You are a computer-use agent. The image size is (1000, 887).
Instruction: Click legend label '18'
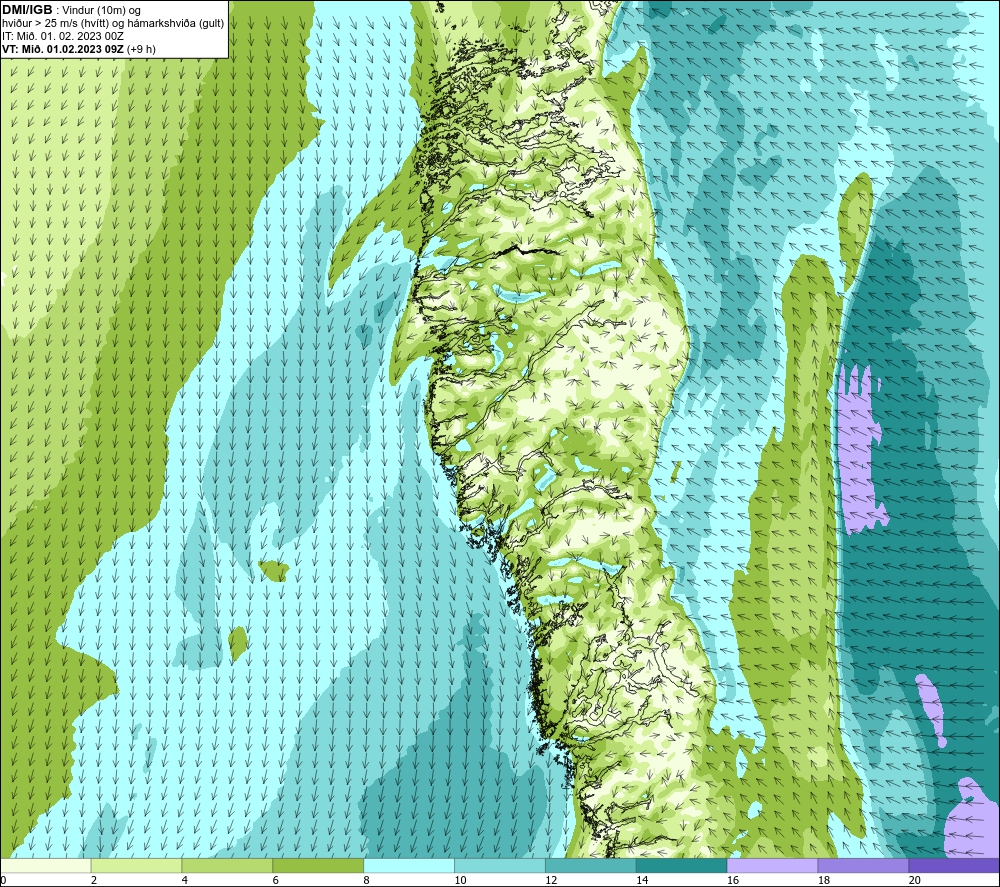click(823, 880)
